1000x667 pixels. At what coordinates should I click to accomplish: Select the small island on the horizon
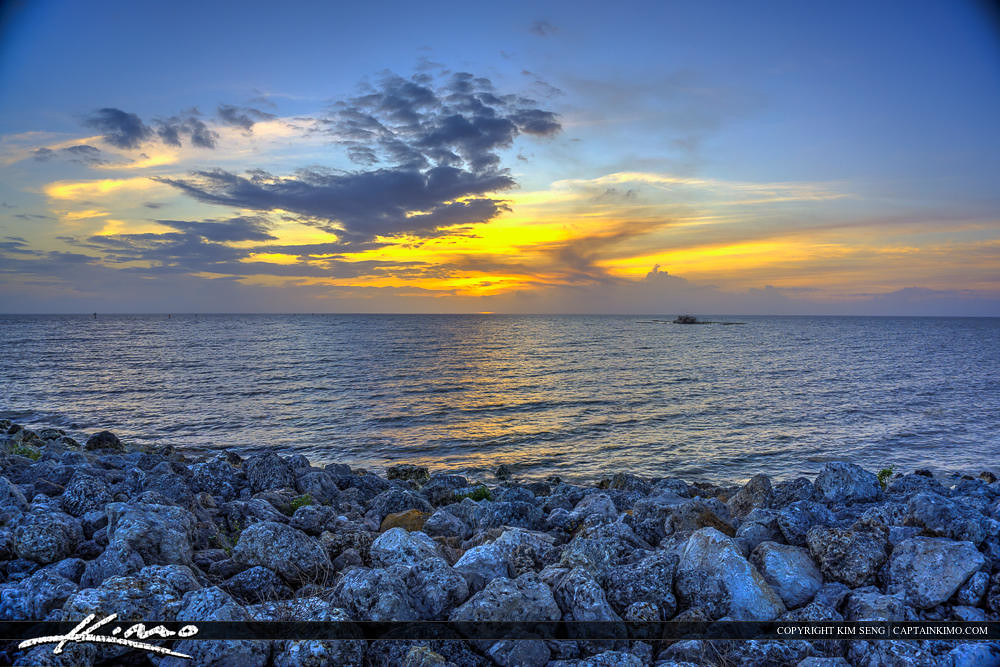(686, 320)
